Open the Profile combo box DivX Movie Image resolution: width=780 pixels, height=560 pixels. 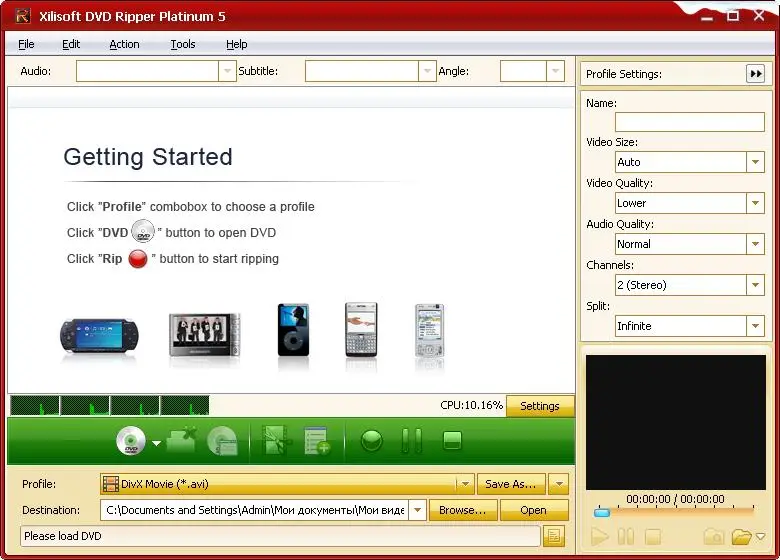pos(287,484)
